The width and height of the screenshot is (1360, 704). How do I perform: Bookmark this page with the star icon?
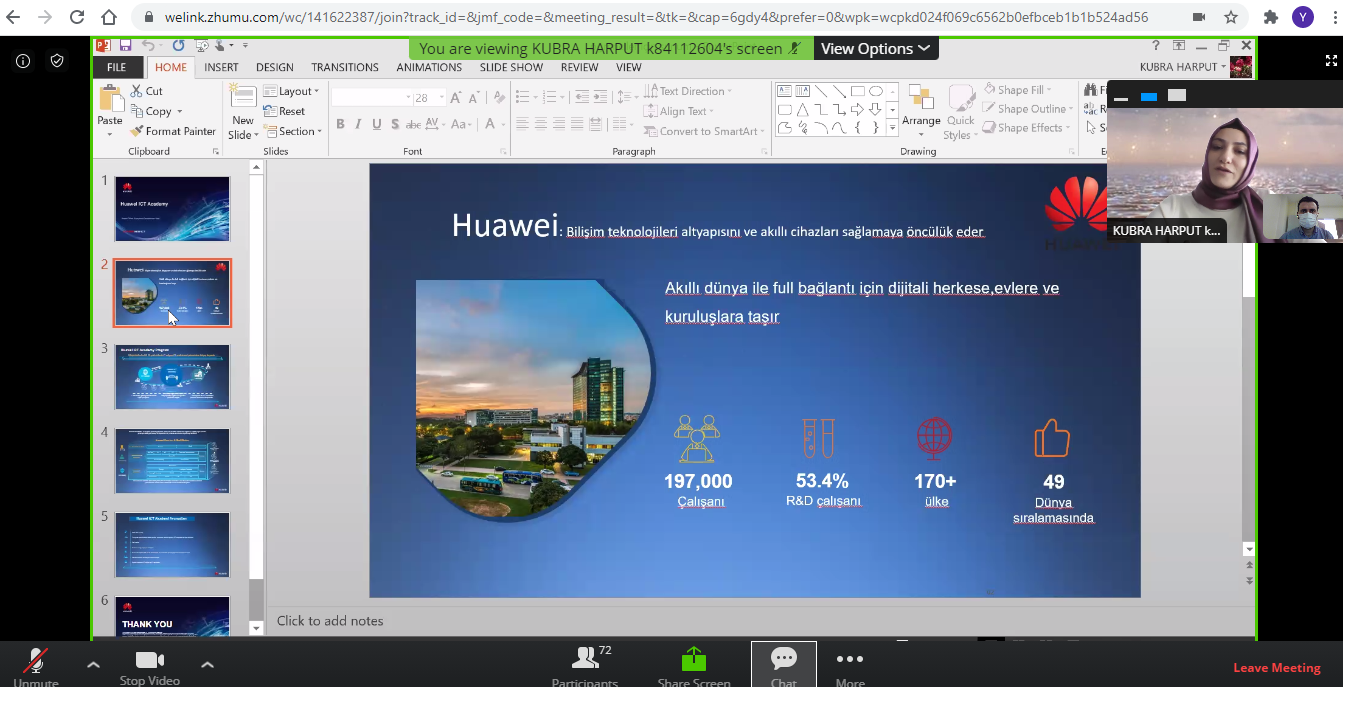click(x=1231, y=17)
